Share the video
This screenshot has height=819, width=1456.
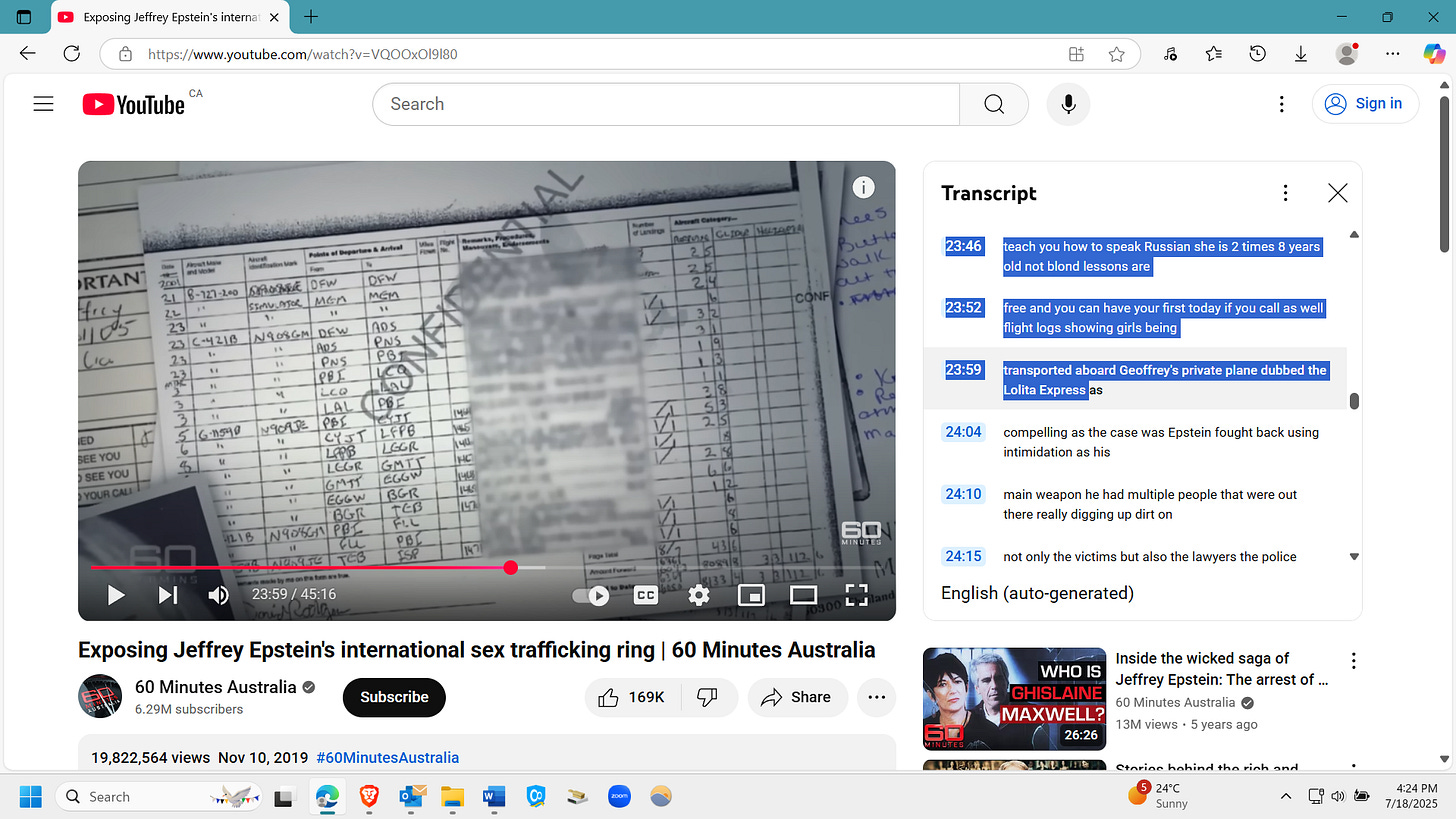pos(797,697)
